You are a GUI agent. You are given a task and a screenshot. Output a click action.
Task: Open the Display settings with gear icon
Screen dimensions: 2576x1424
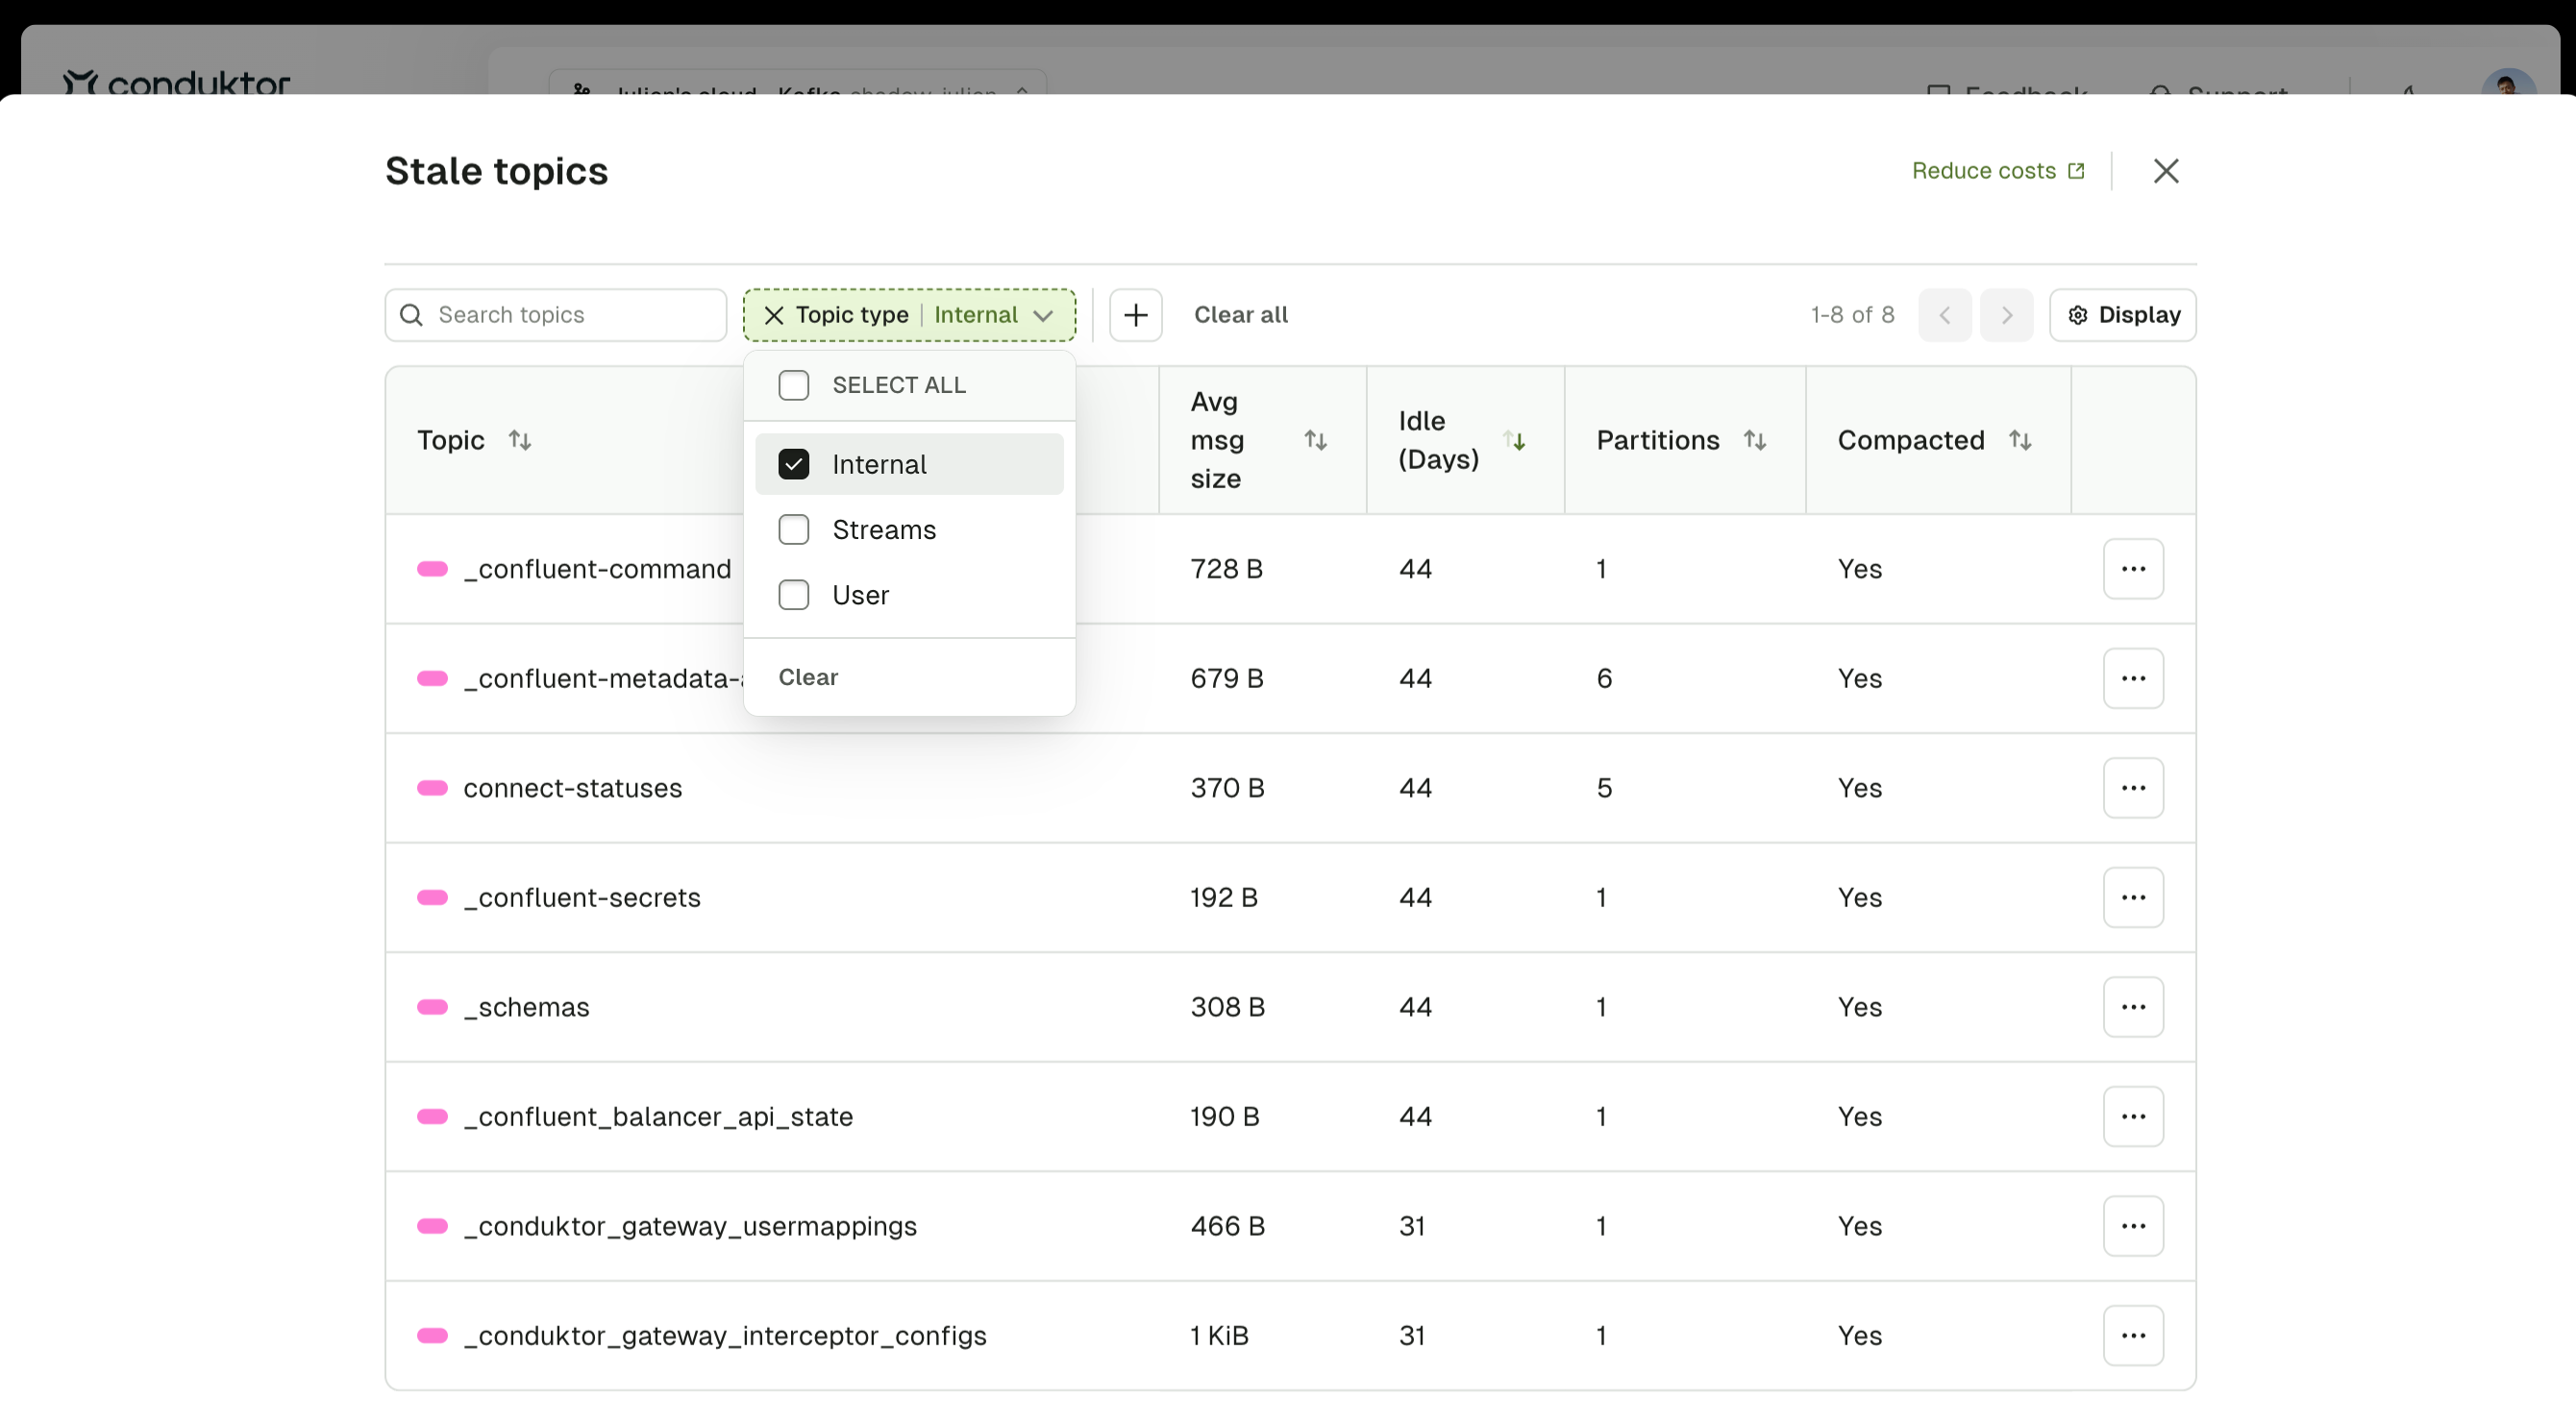click(2122, 314)
